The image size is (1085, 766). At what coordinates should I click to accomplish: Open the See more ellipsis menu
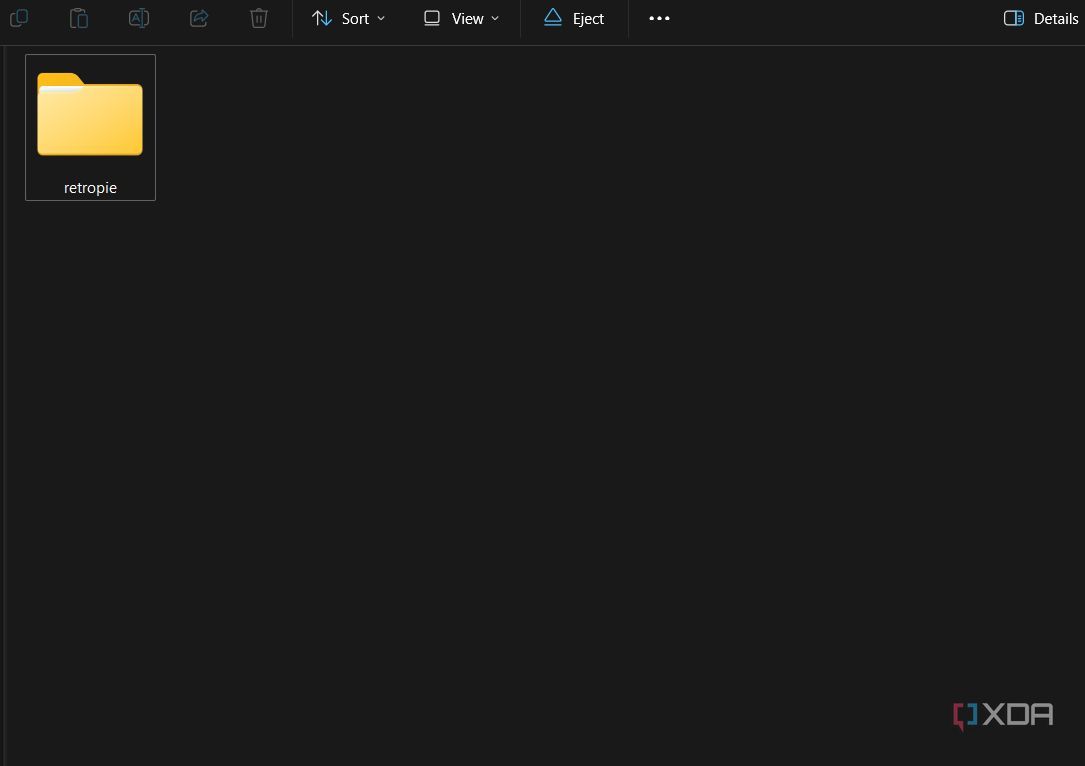click(658, 18)
